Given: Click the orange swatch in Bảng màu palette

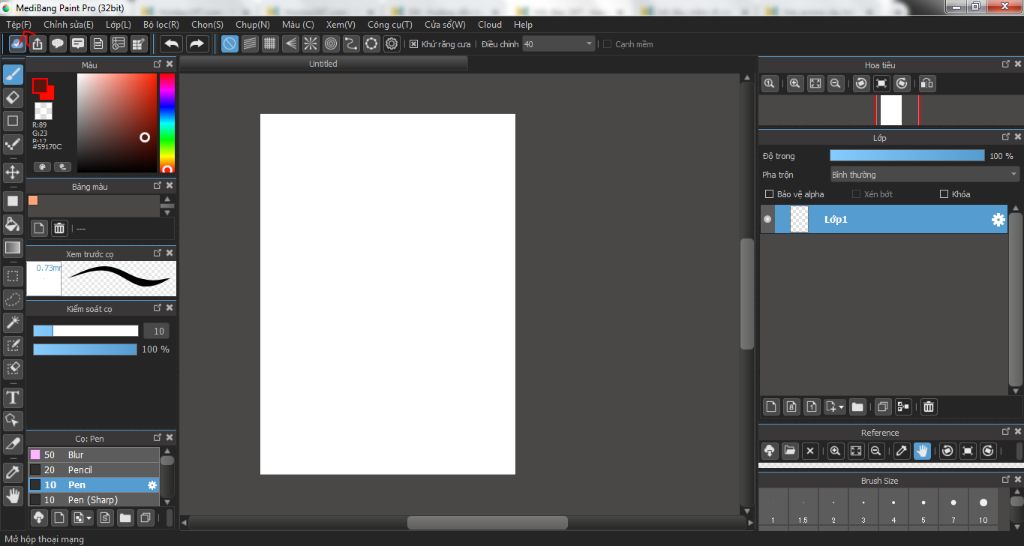Looking at the screenshot, I should click(33, 201).
